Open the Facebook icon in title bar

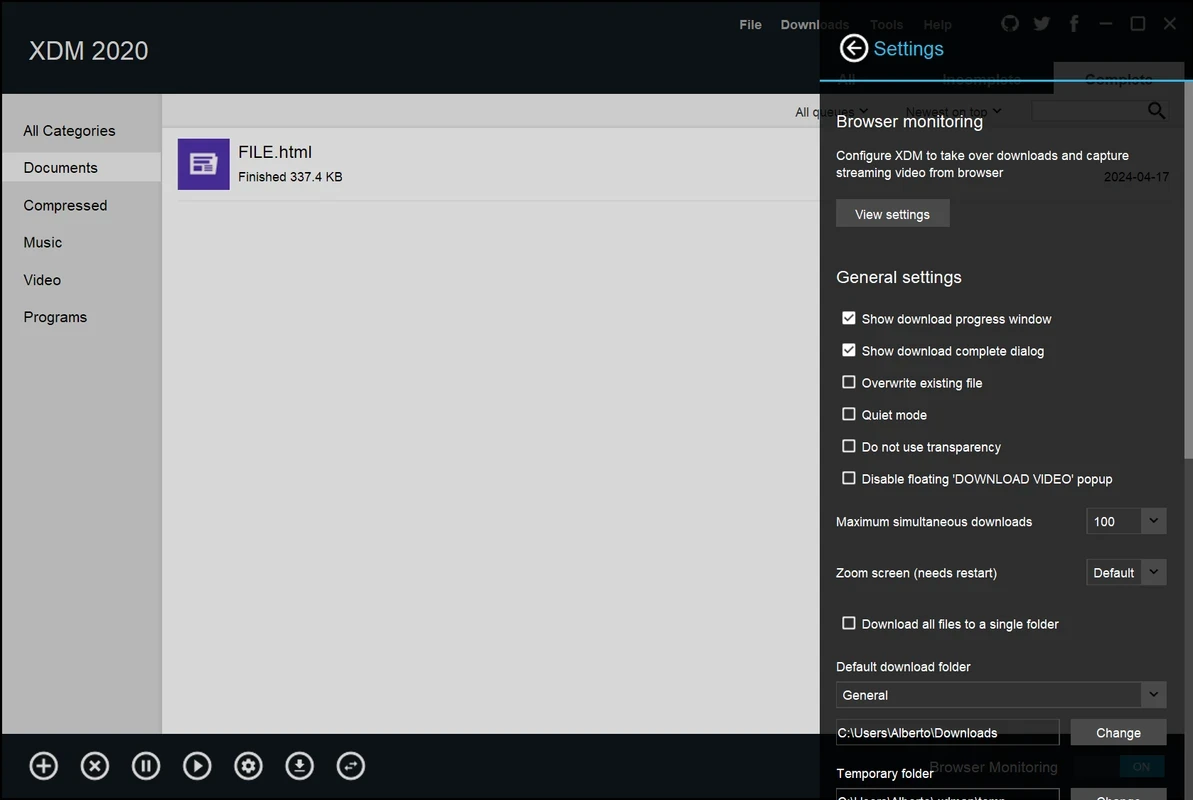[x=1074, y=24]
